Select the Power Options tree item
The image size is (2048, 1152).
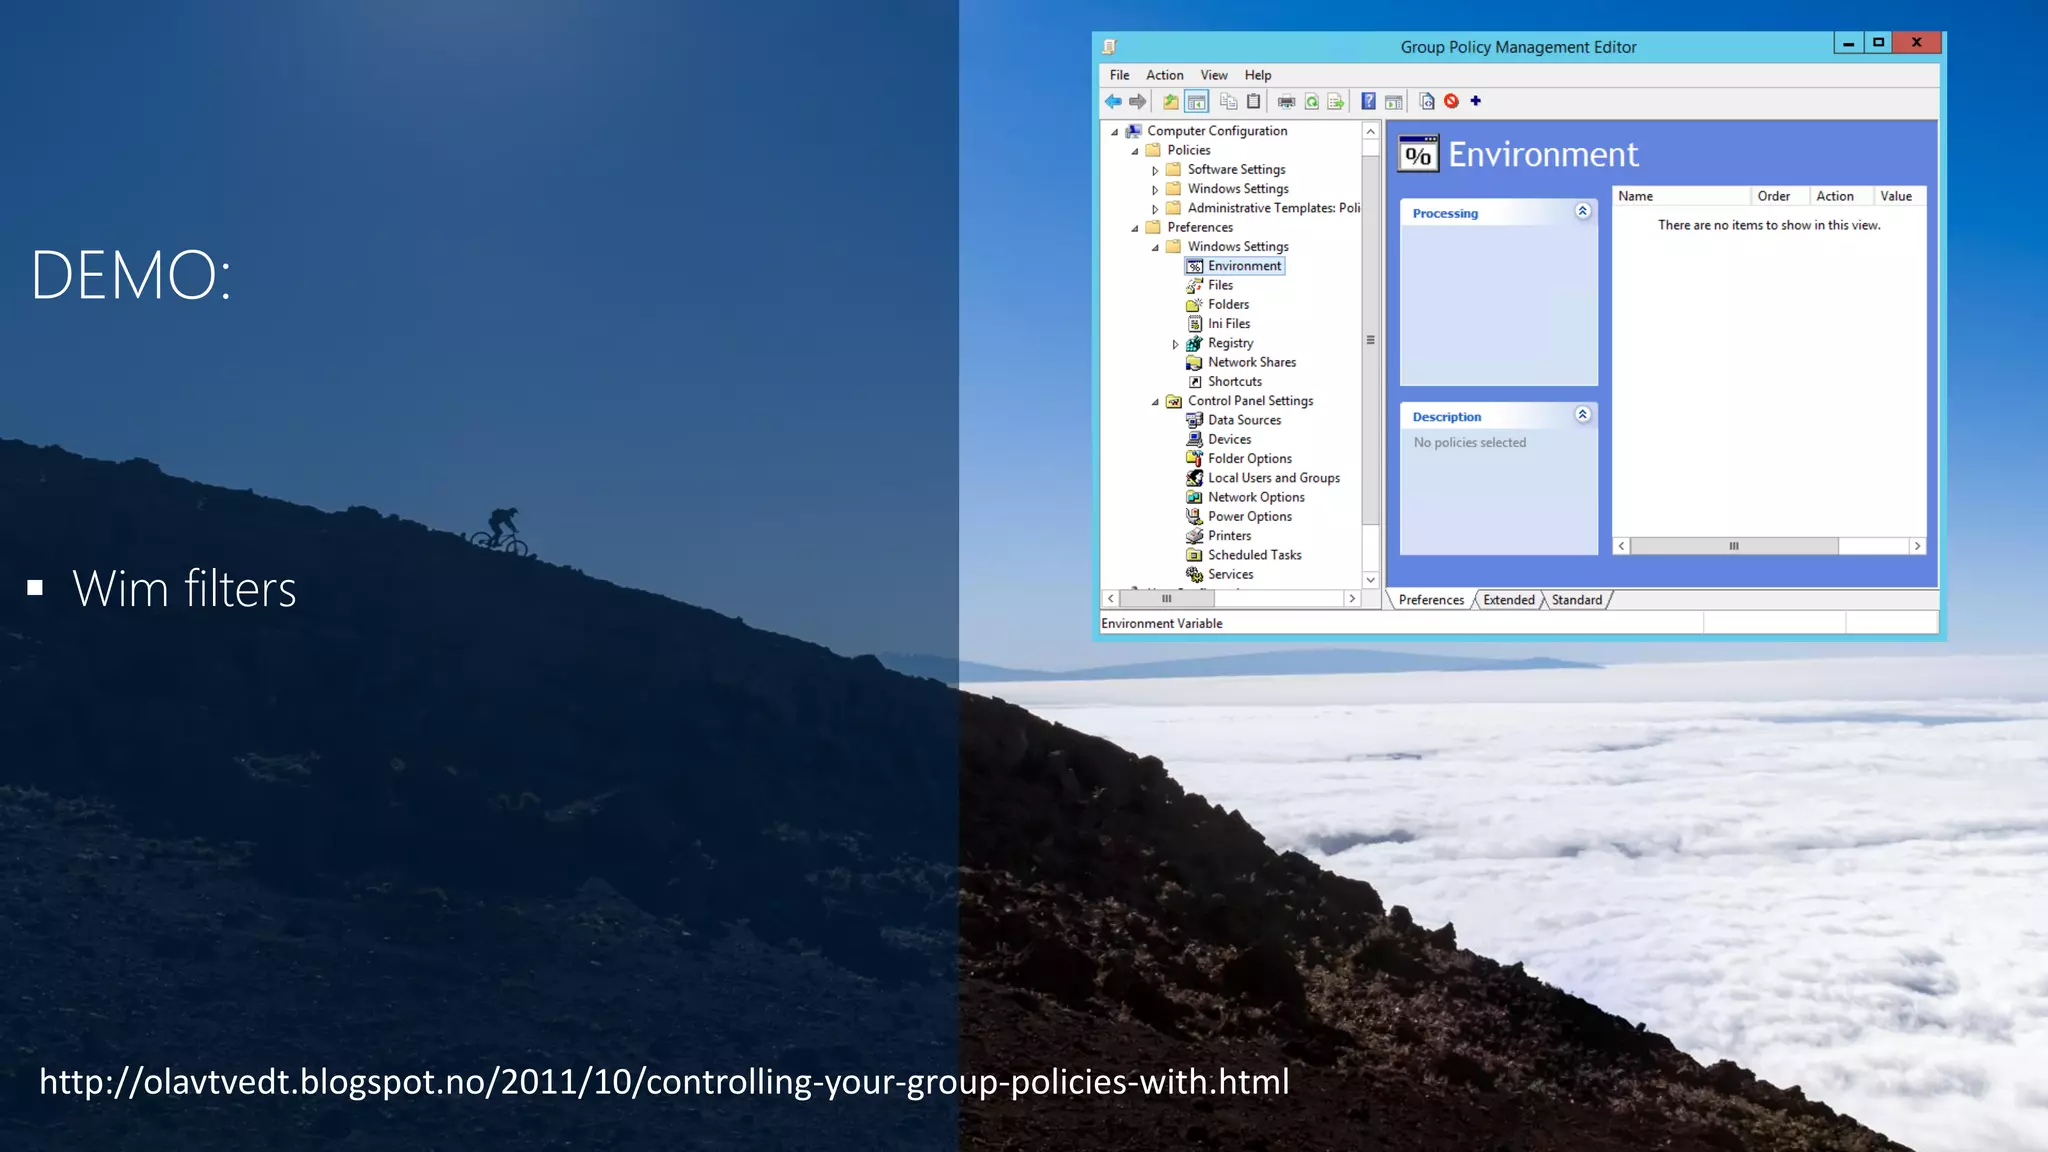pos(1239,516)
